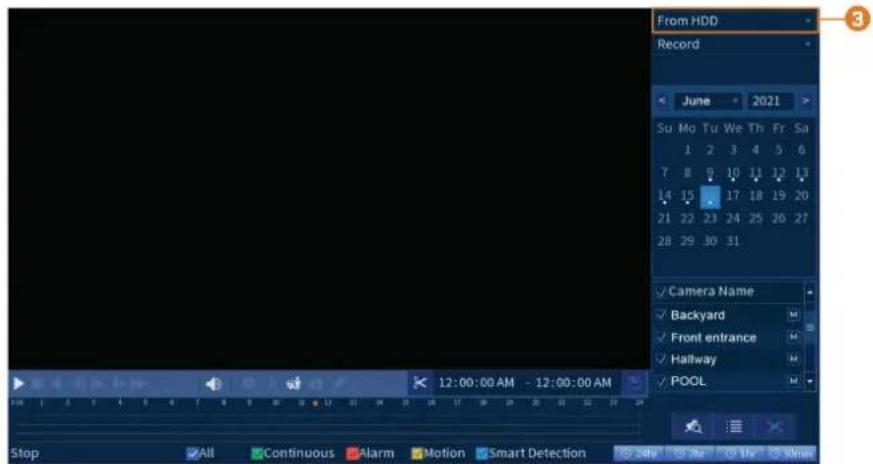The width and height of the screenshot is (873, 464).
Task: Toggle the audio speaker icon
Action: pyautogui.click(x=214, y=383)
